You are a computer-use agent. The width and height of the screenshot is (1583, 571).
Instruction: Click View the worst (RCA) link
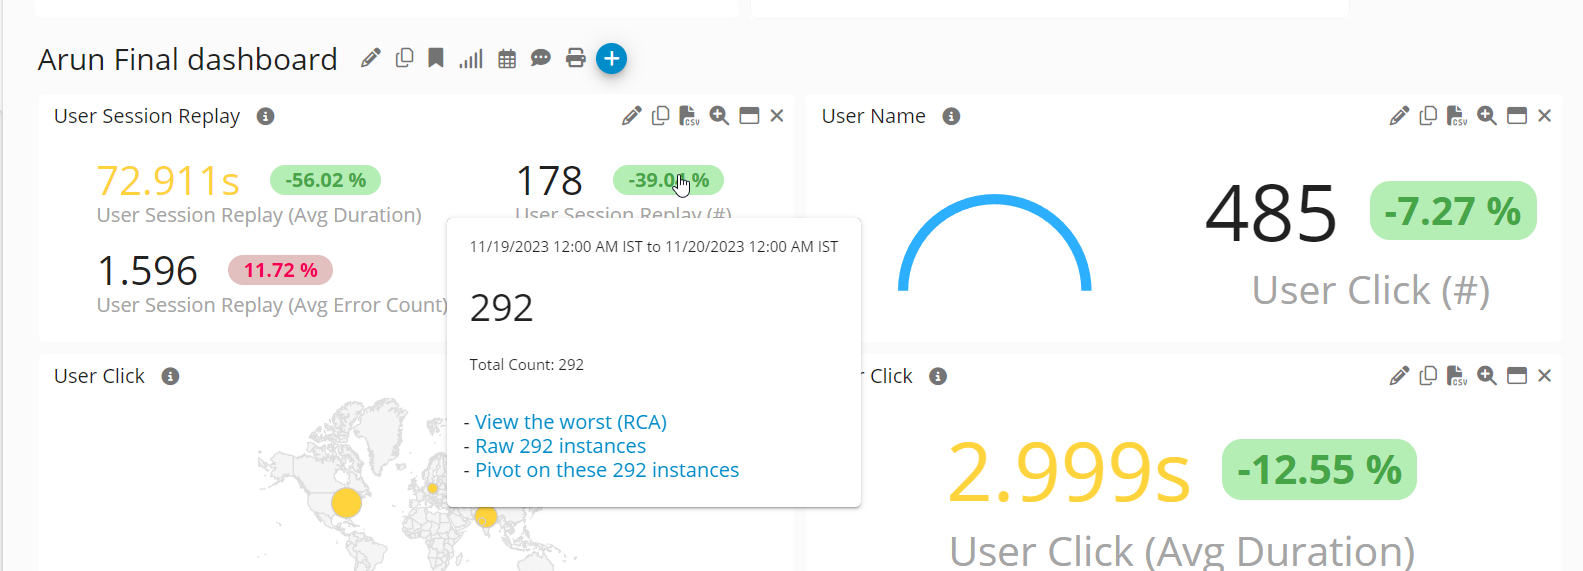click(570, 422)
